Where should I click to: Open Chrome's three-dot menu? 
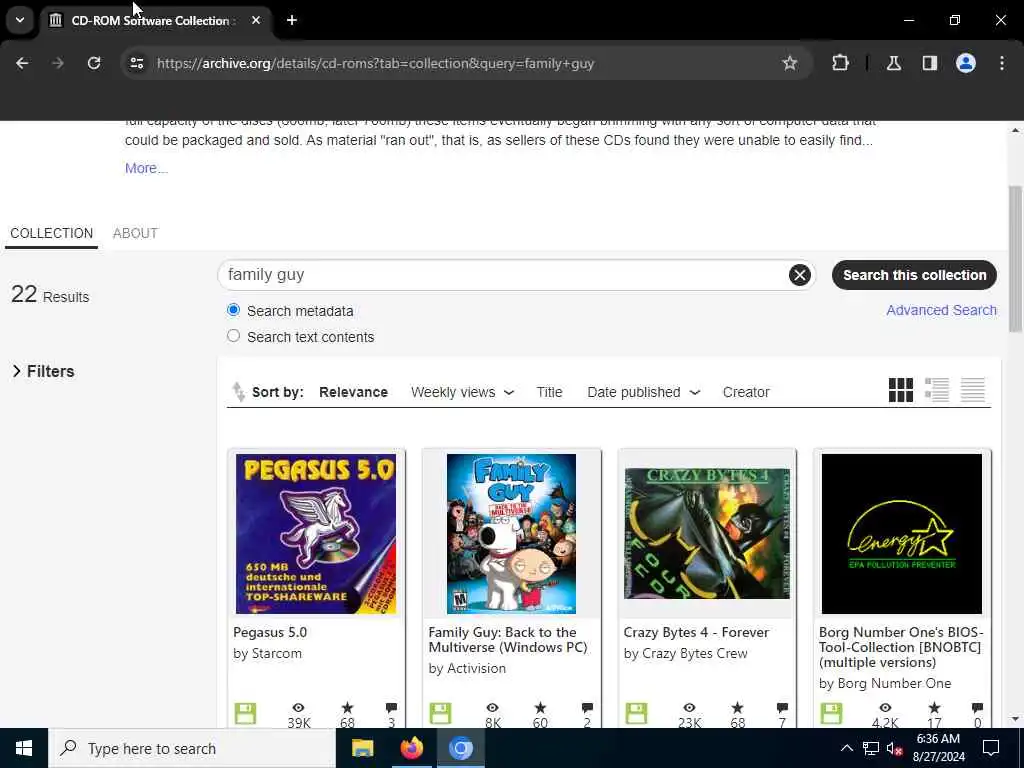point(1002,63)
